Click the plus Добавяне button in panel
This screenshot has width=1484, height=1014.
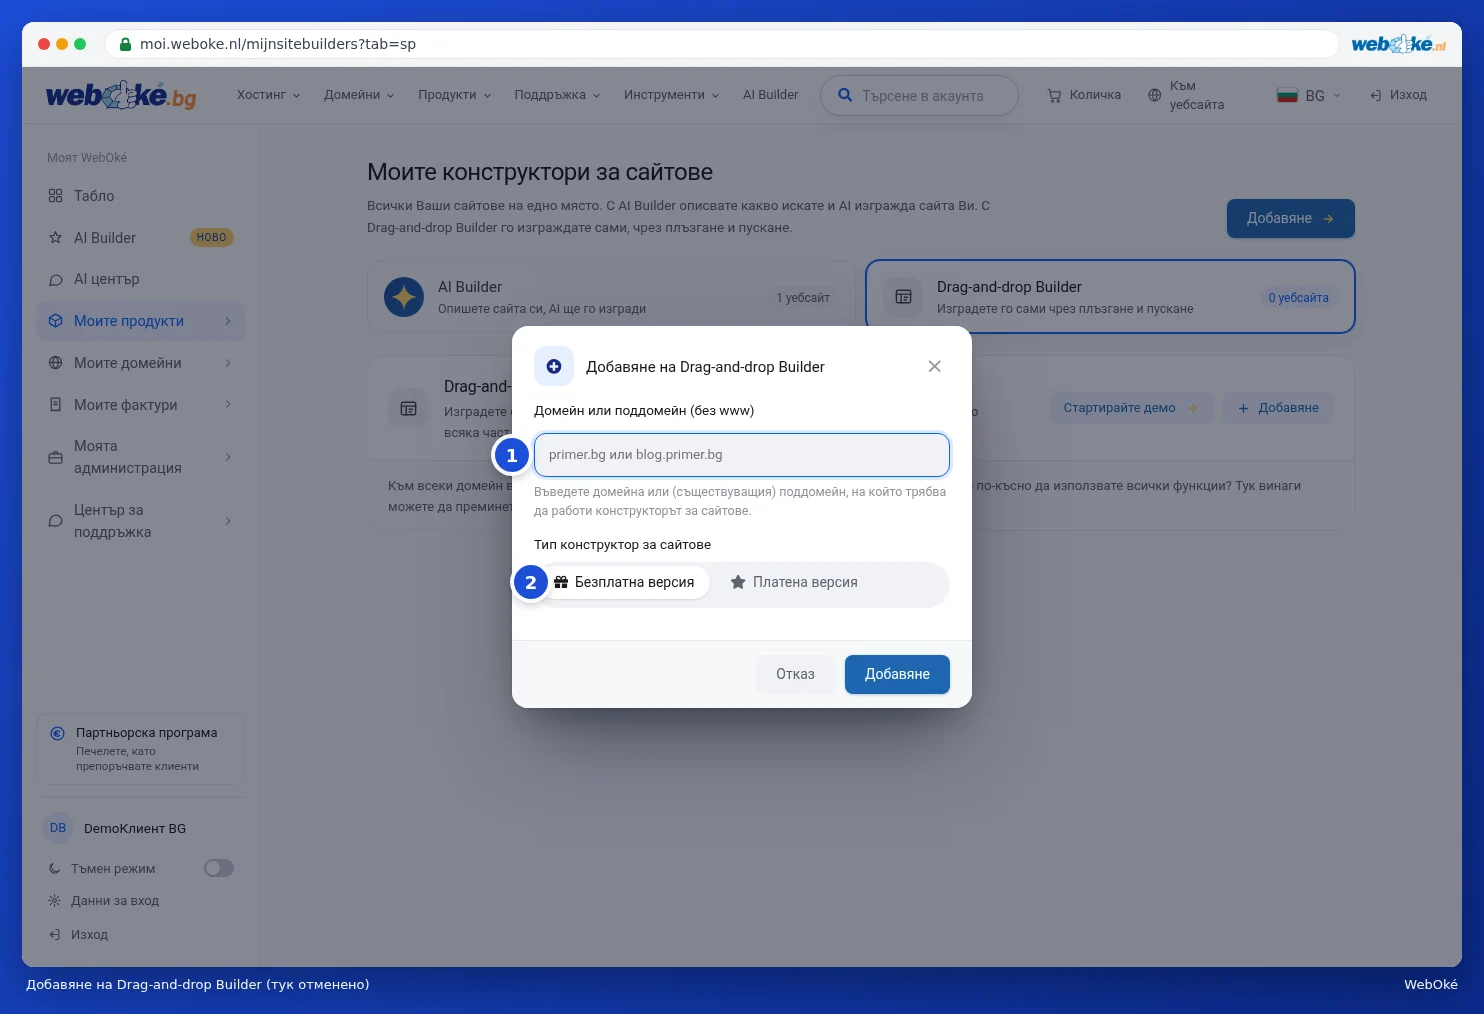click(x=1277, y=408)
